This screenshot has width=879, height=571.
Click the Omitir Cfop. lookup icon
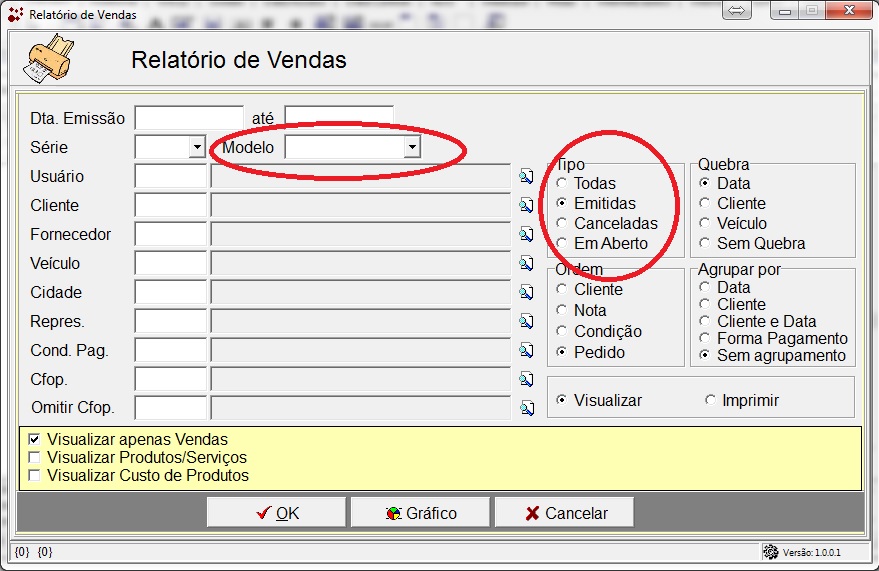pyautogui.click(x=526, y=408)
